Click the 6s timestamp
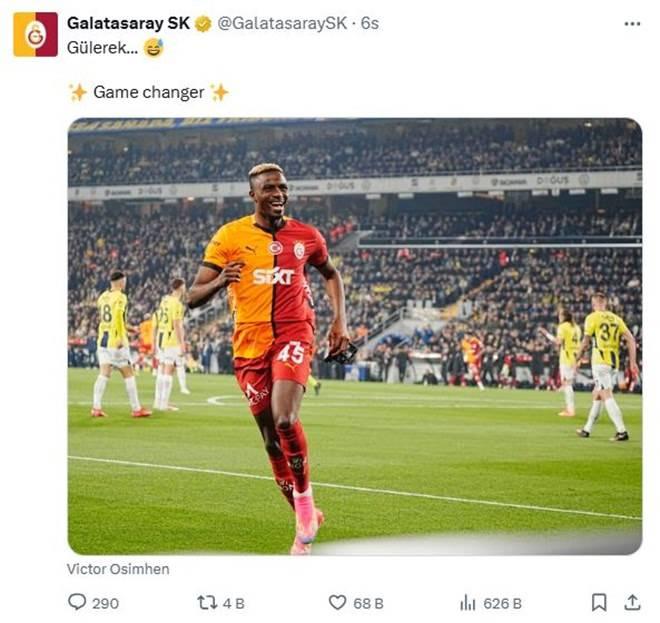 (370, 24)
